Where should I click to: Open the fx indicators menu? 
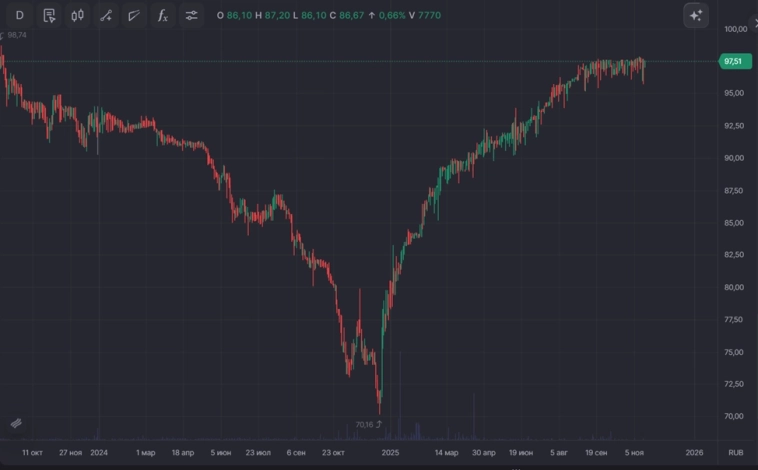[x=163, y=16]
